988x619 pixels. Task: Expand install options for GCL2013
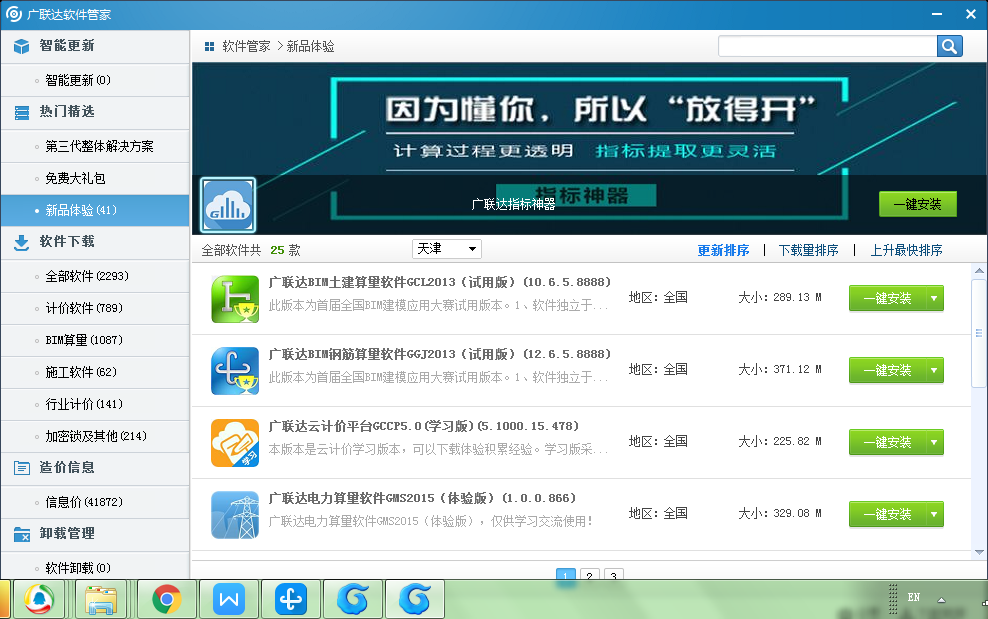tap(934, 298)
